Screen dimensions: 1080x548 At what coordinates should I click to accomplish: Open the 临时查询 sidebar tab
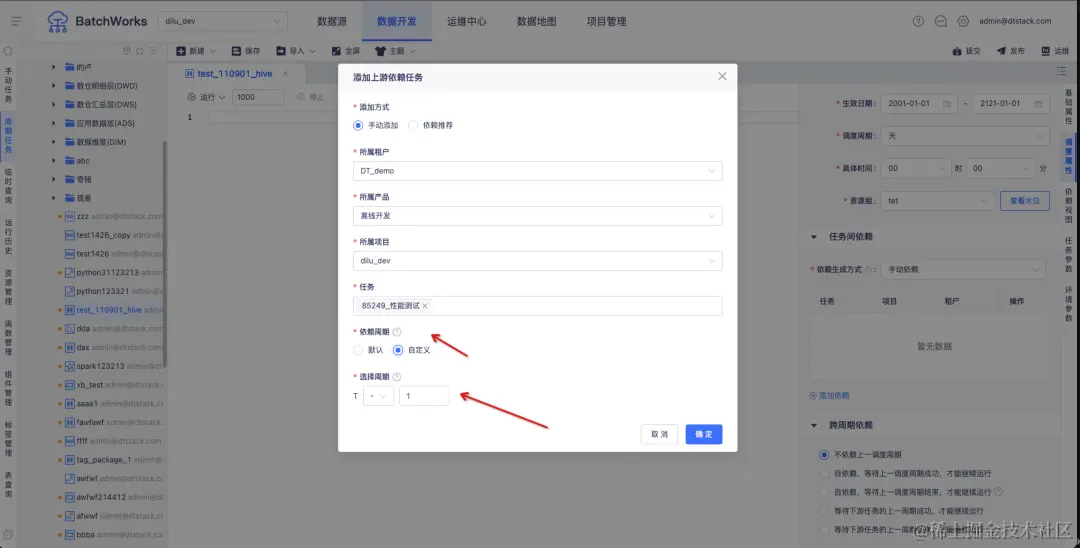click(x=8, y=186)
